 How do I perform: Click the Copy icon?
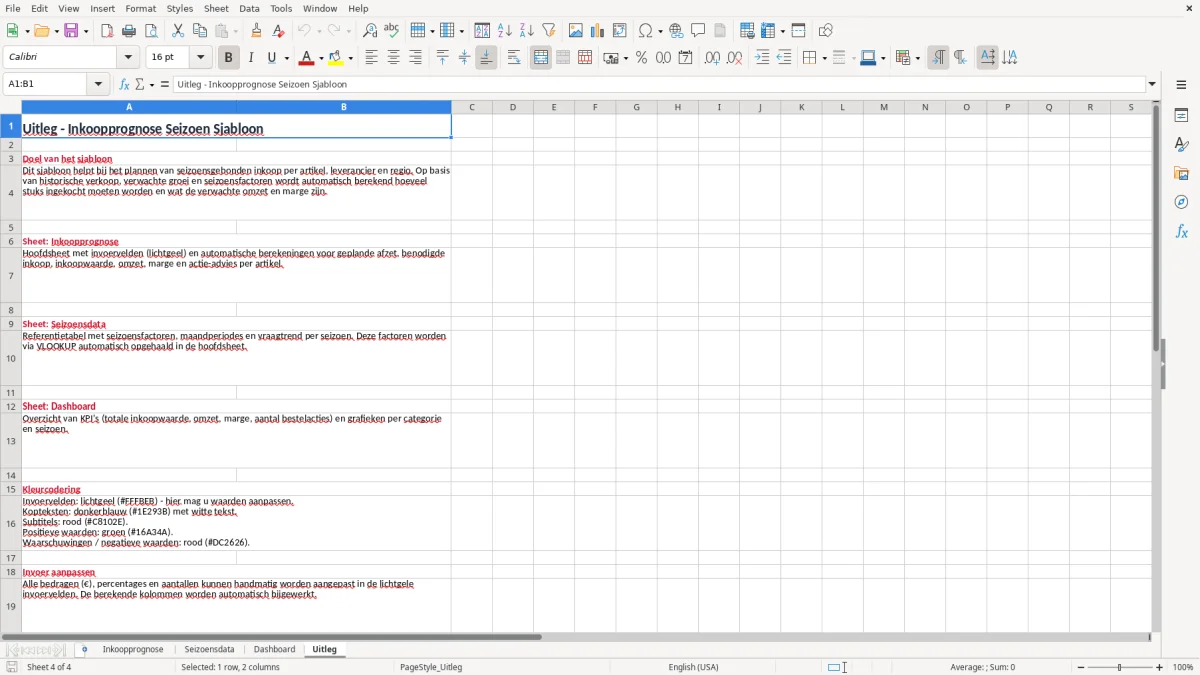tap(200, 31)
